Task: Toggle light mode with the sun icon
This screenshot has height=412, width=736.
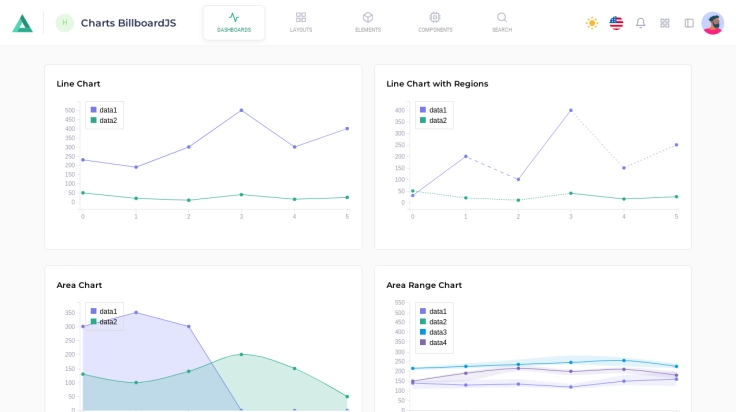Action: [x=592, y=23]
